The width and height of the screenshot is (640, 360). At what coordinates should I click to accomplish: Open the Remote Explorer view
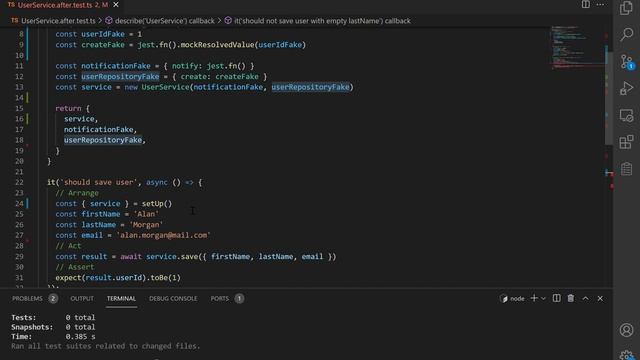click(x=626, y=116)
